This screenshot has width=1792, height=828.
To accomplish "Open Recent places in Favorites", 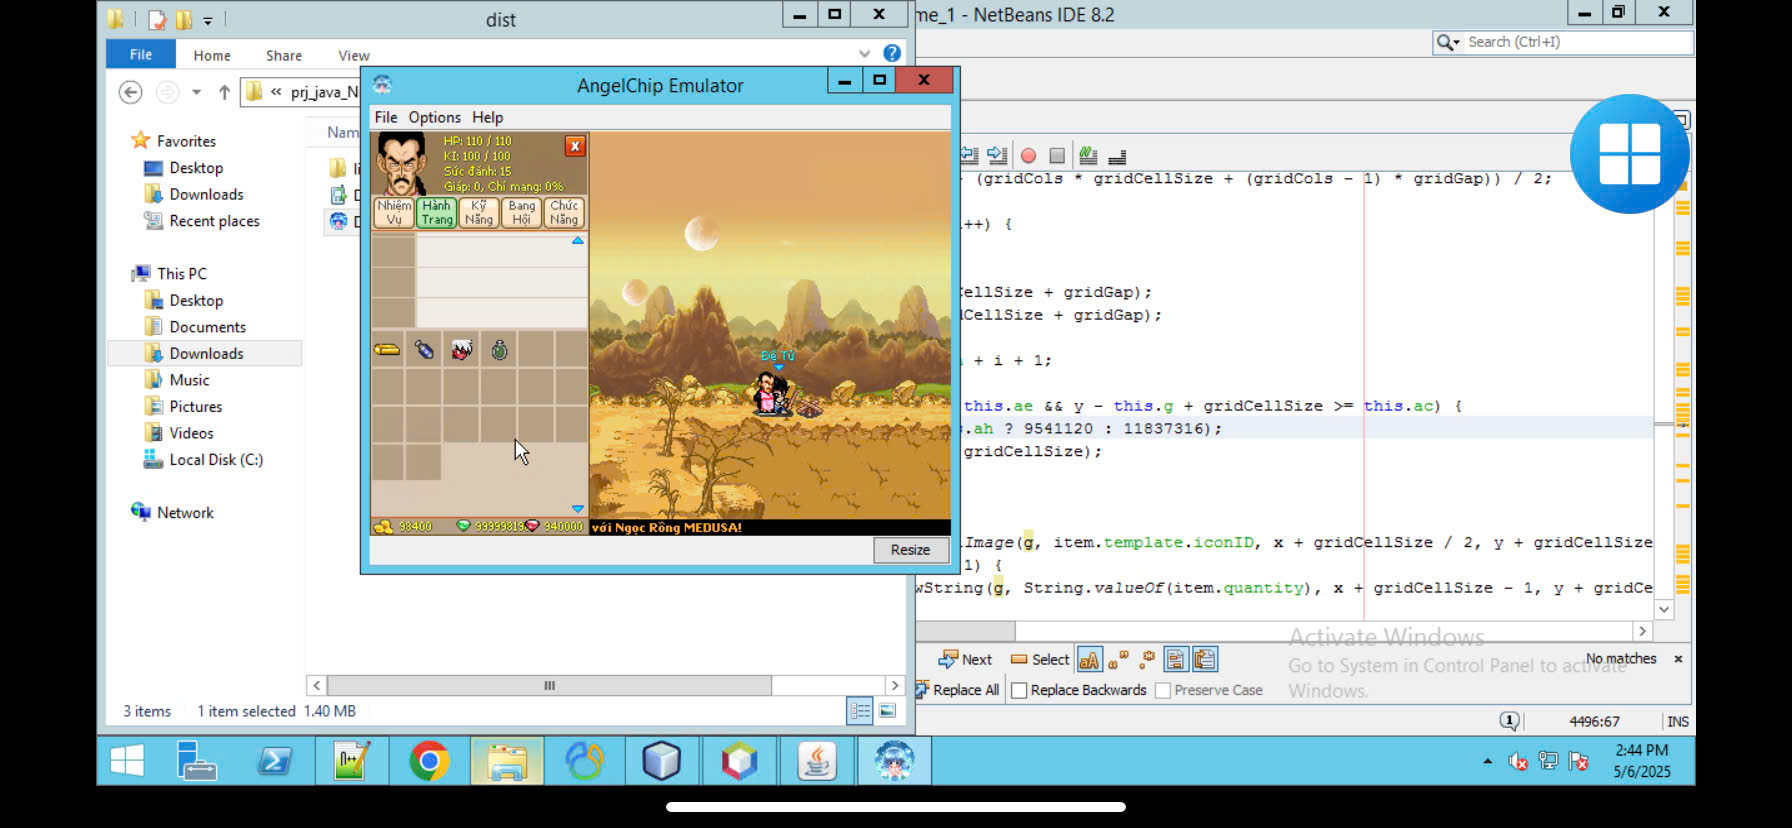I will click(x=202, y=221).
